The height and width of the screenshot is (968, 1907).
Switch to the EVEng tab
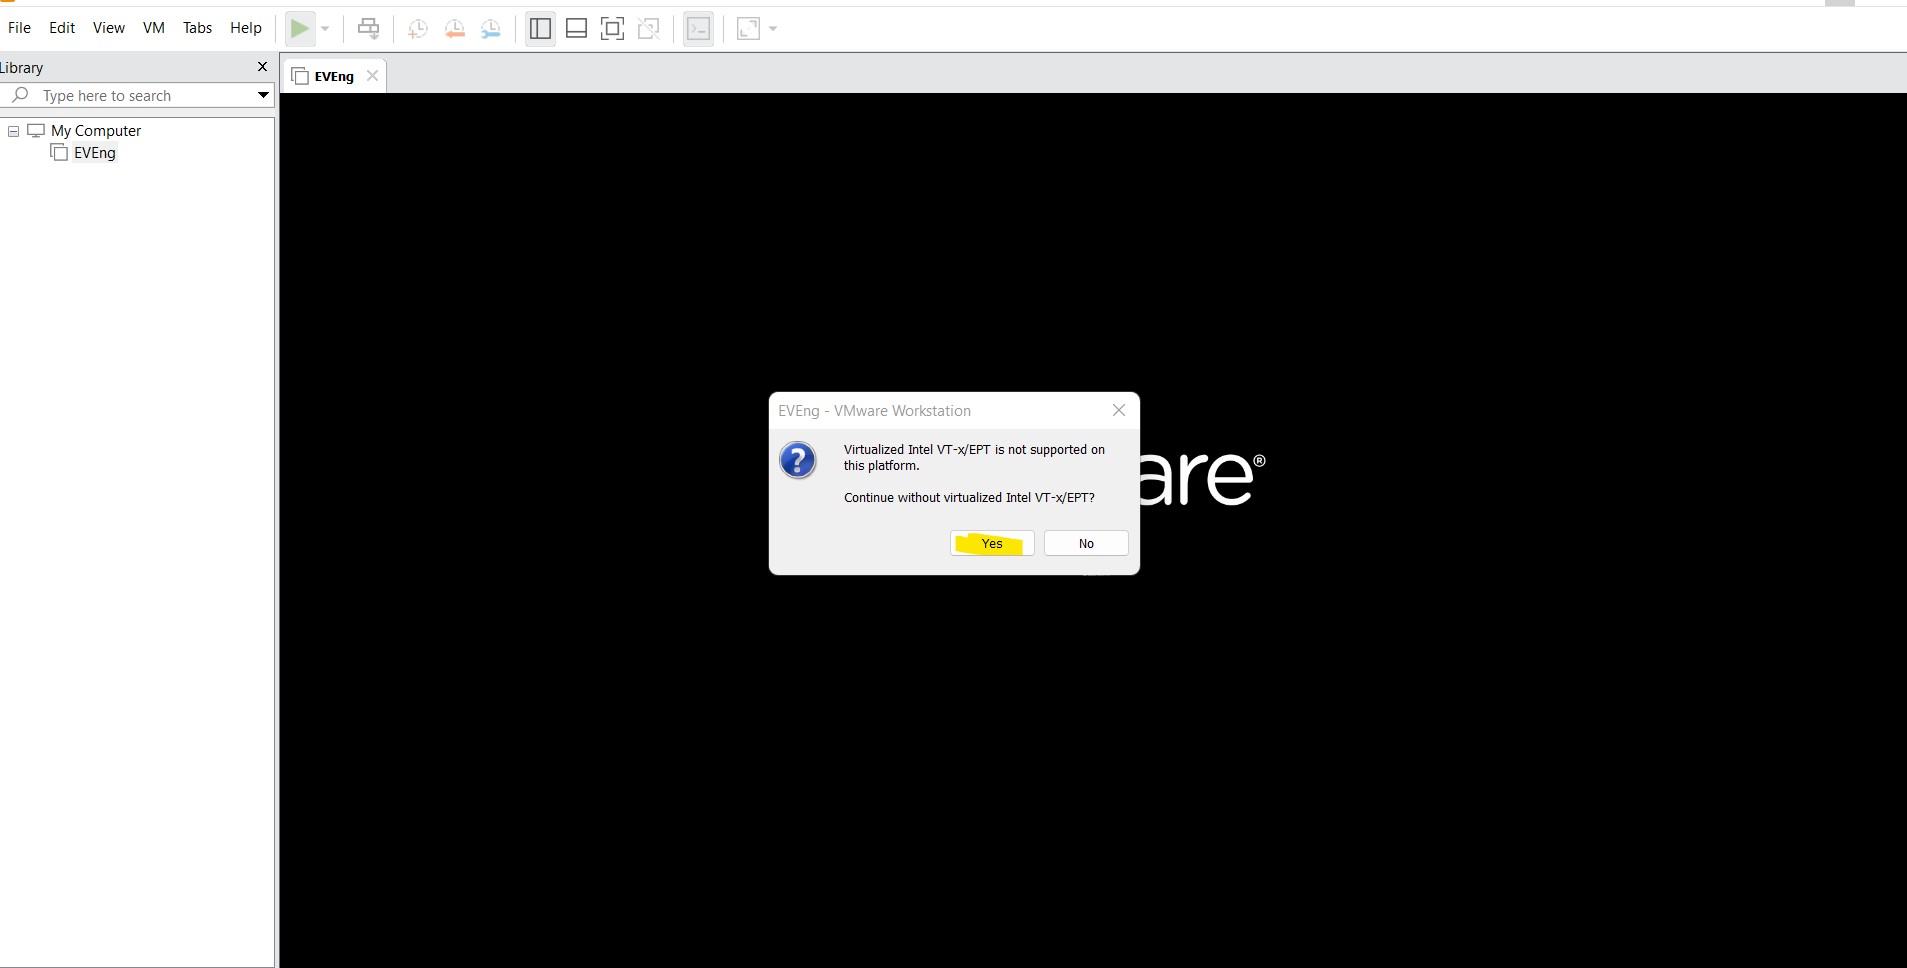(x=334, y=76)
